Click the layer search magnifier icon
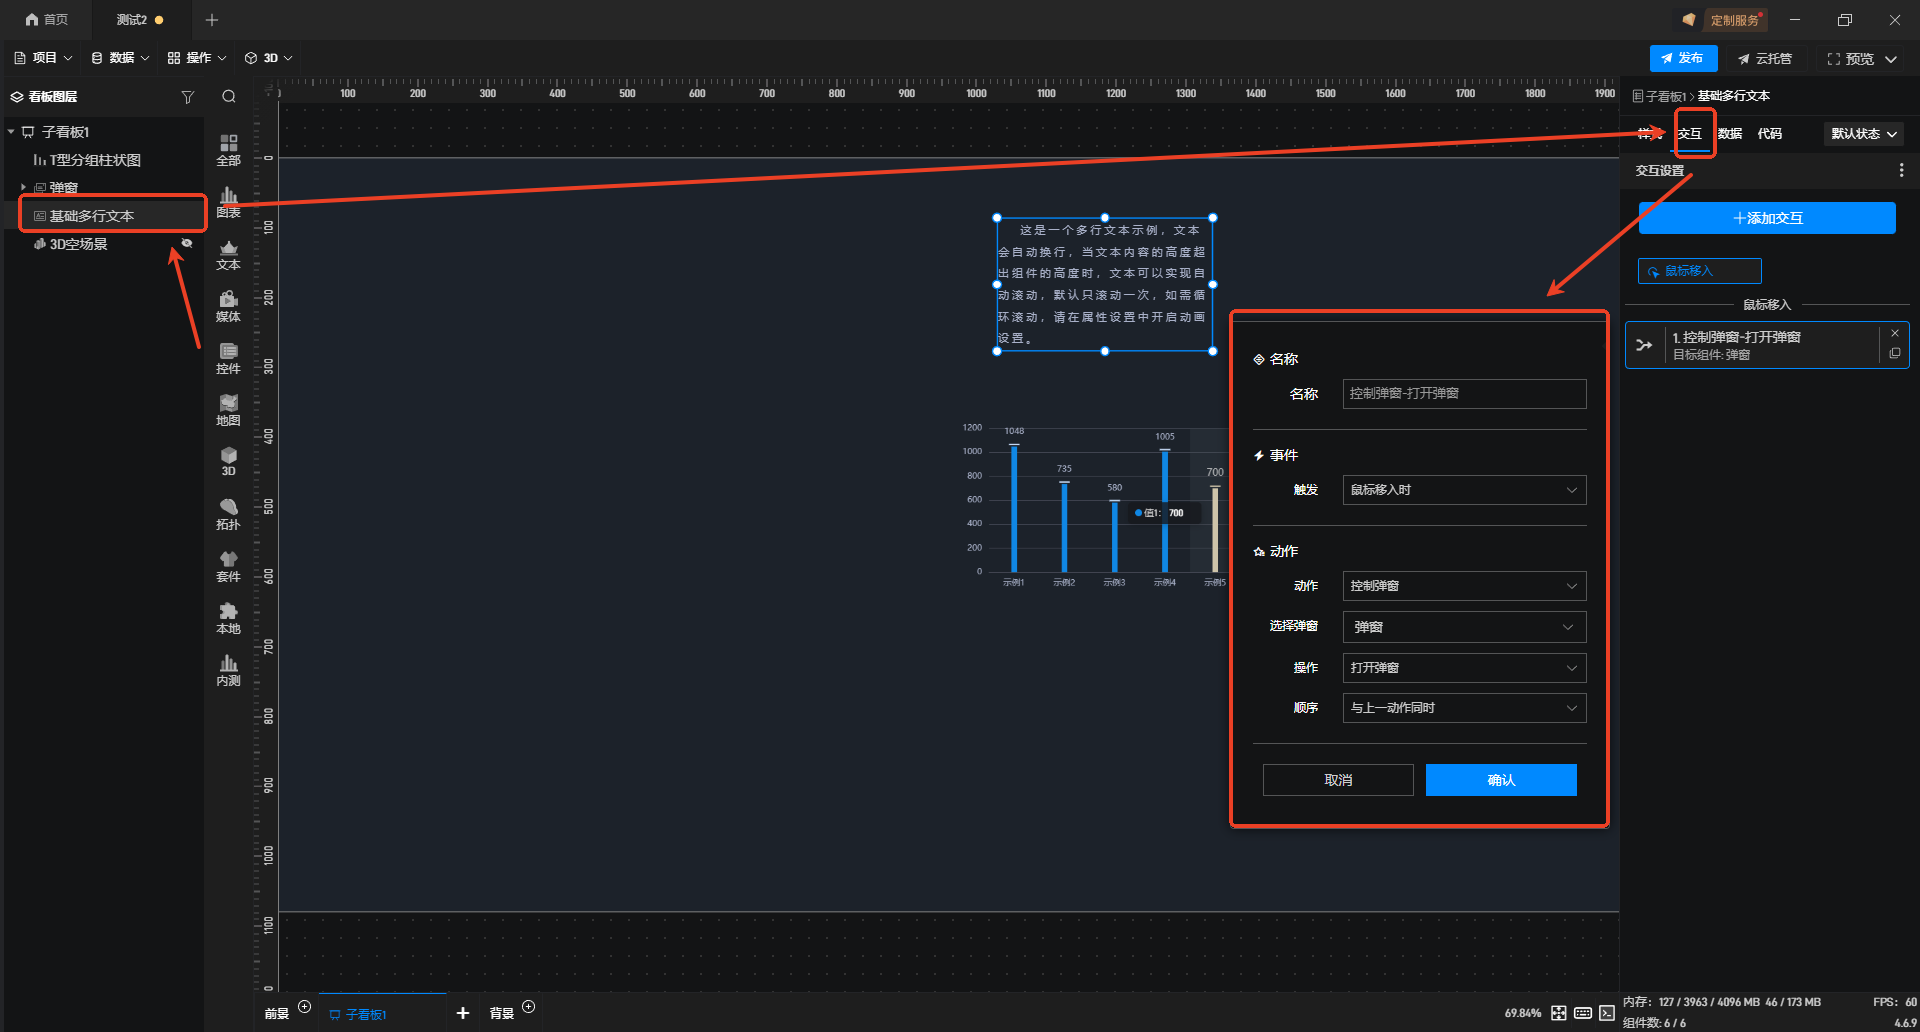Screen dimensions: 1920x1032 [x=229, y=97]
